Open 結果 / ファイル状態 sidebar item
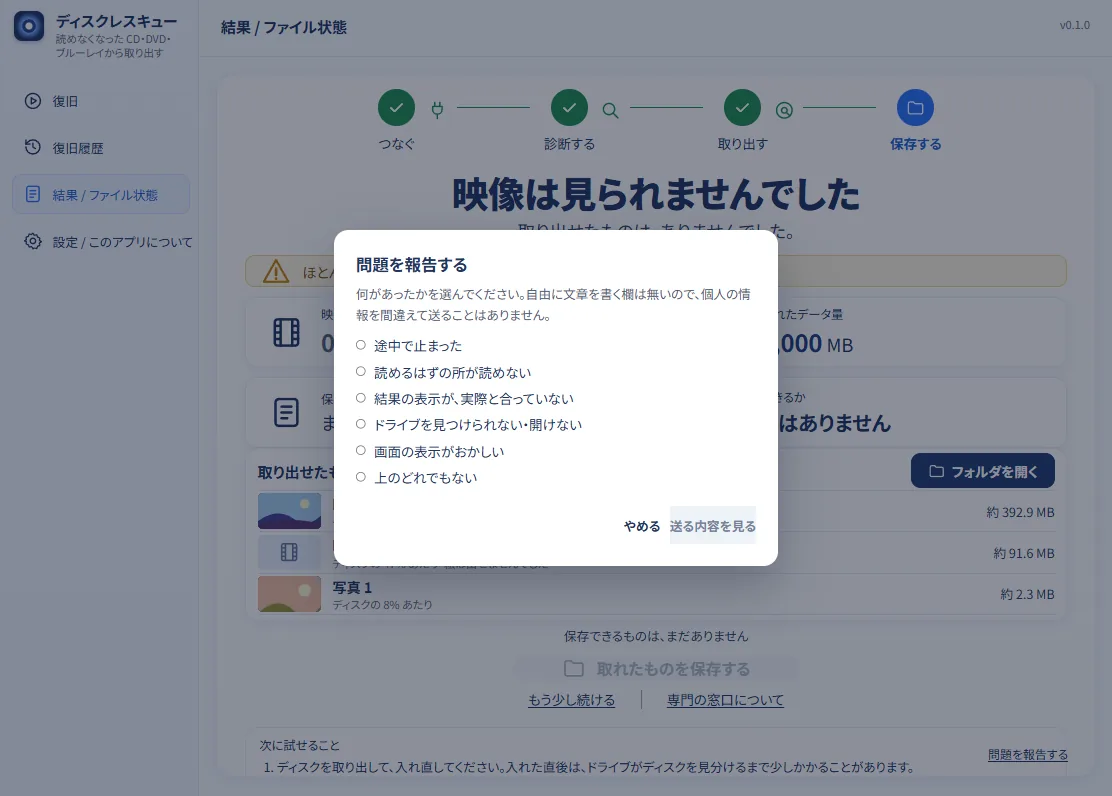The width and height of the screenshot is (1112, 796). point(101,194)
